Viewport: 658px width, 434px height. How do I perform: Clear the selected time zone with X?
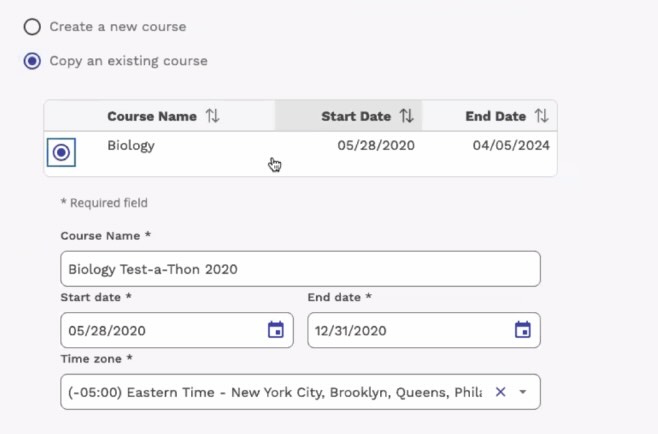tap(500, 392)
